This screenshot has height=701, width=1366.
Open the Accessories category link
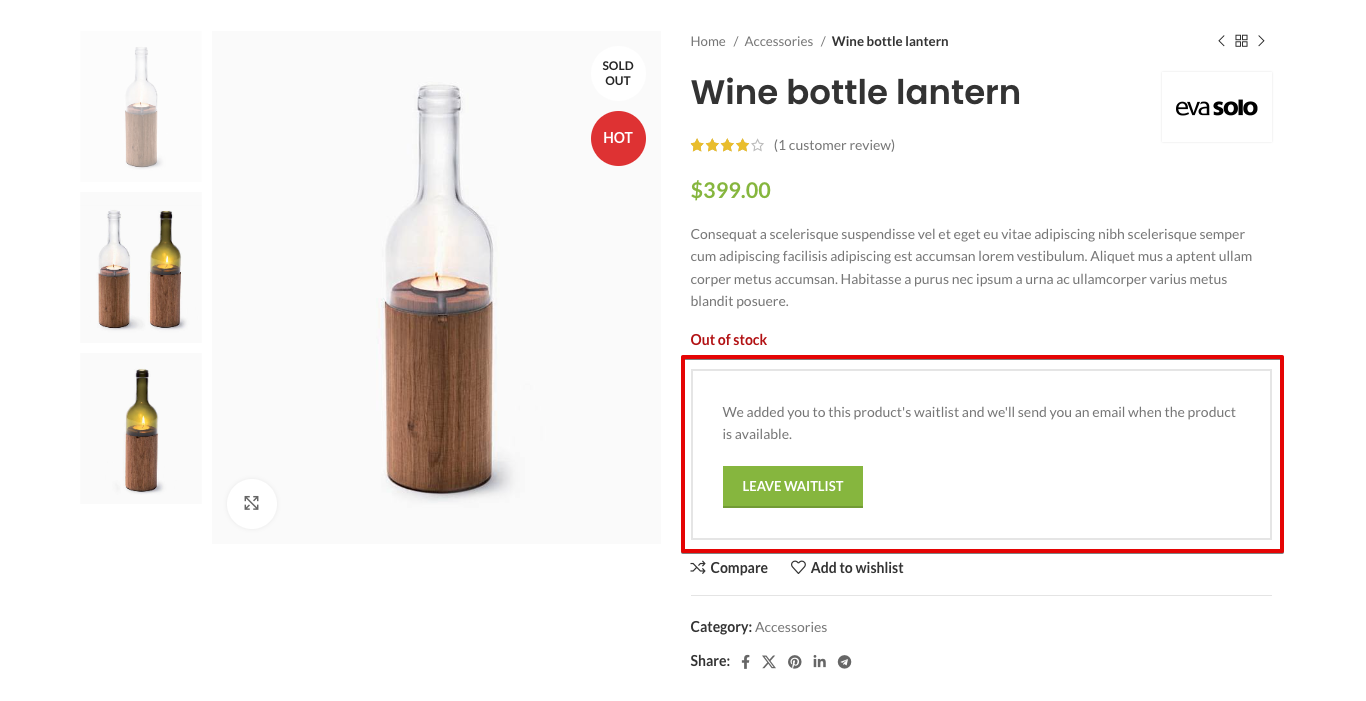[x=791, y=628]
